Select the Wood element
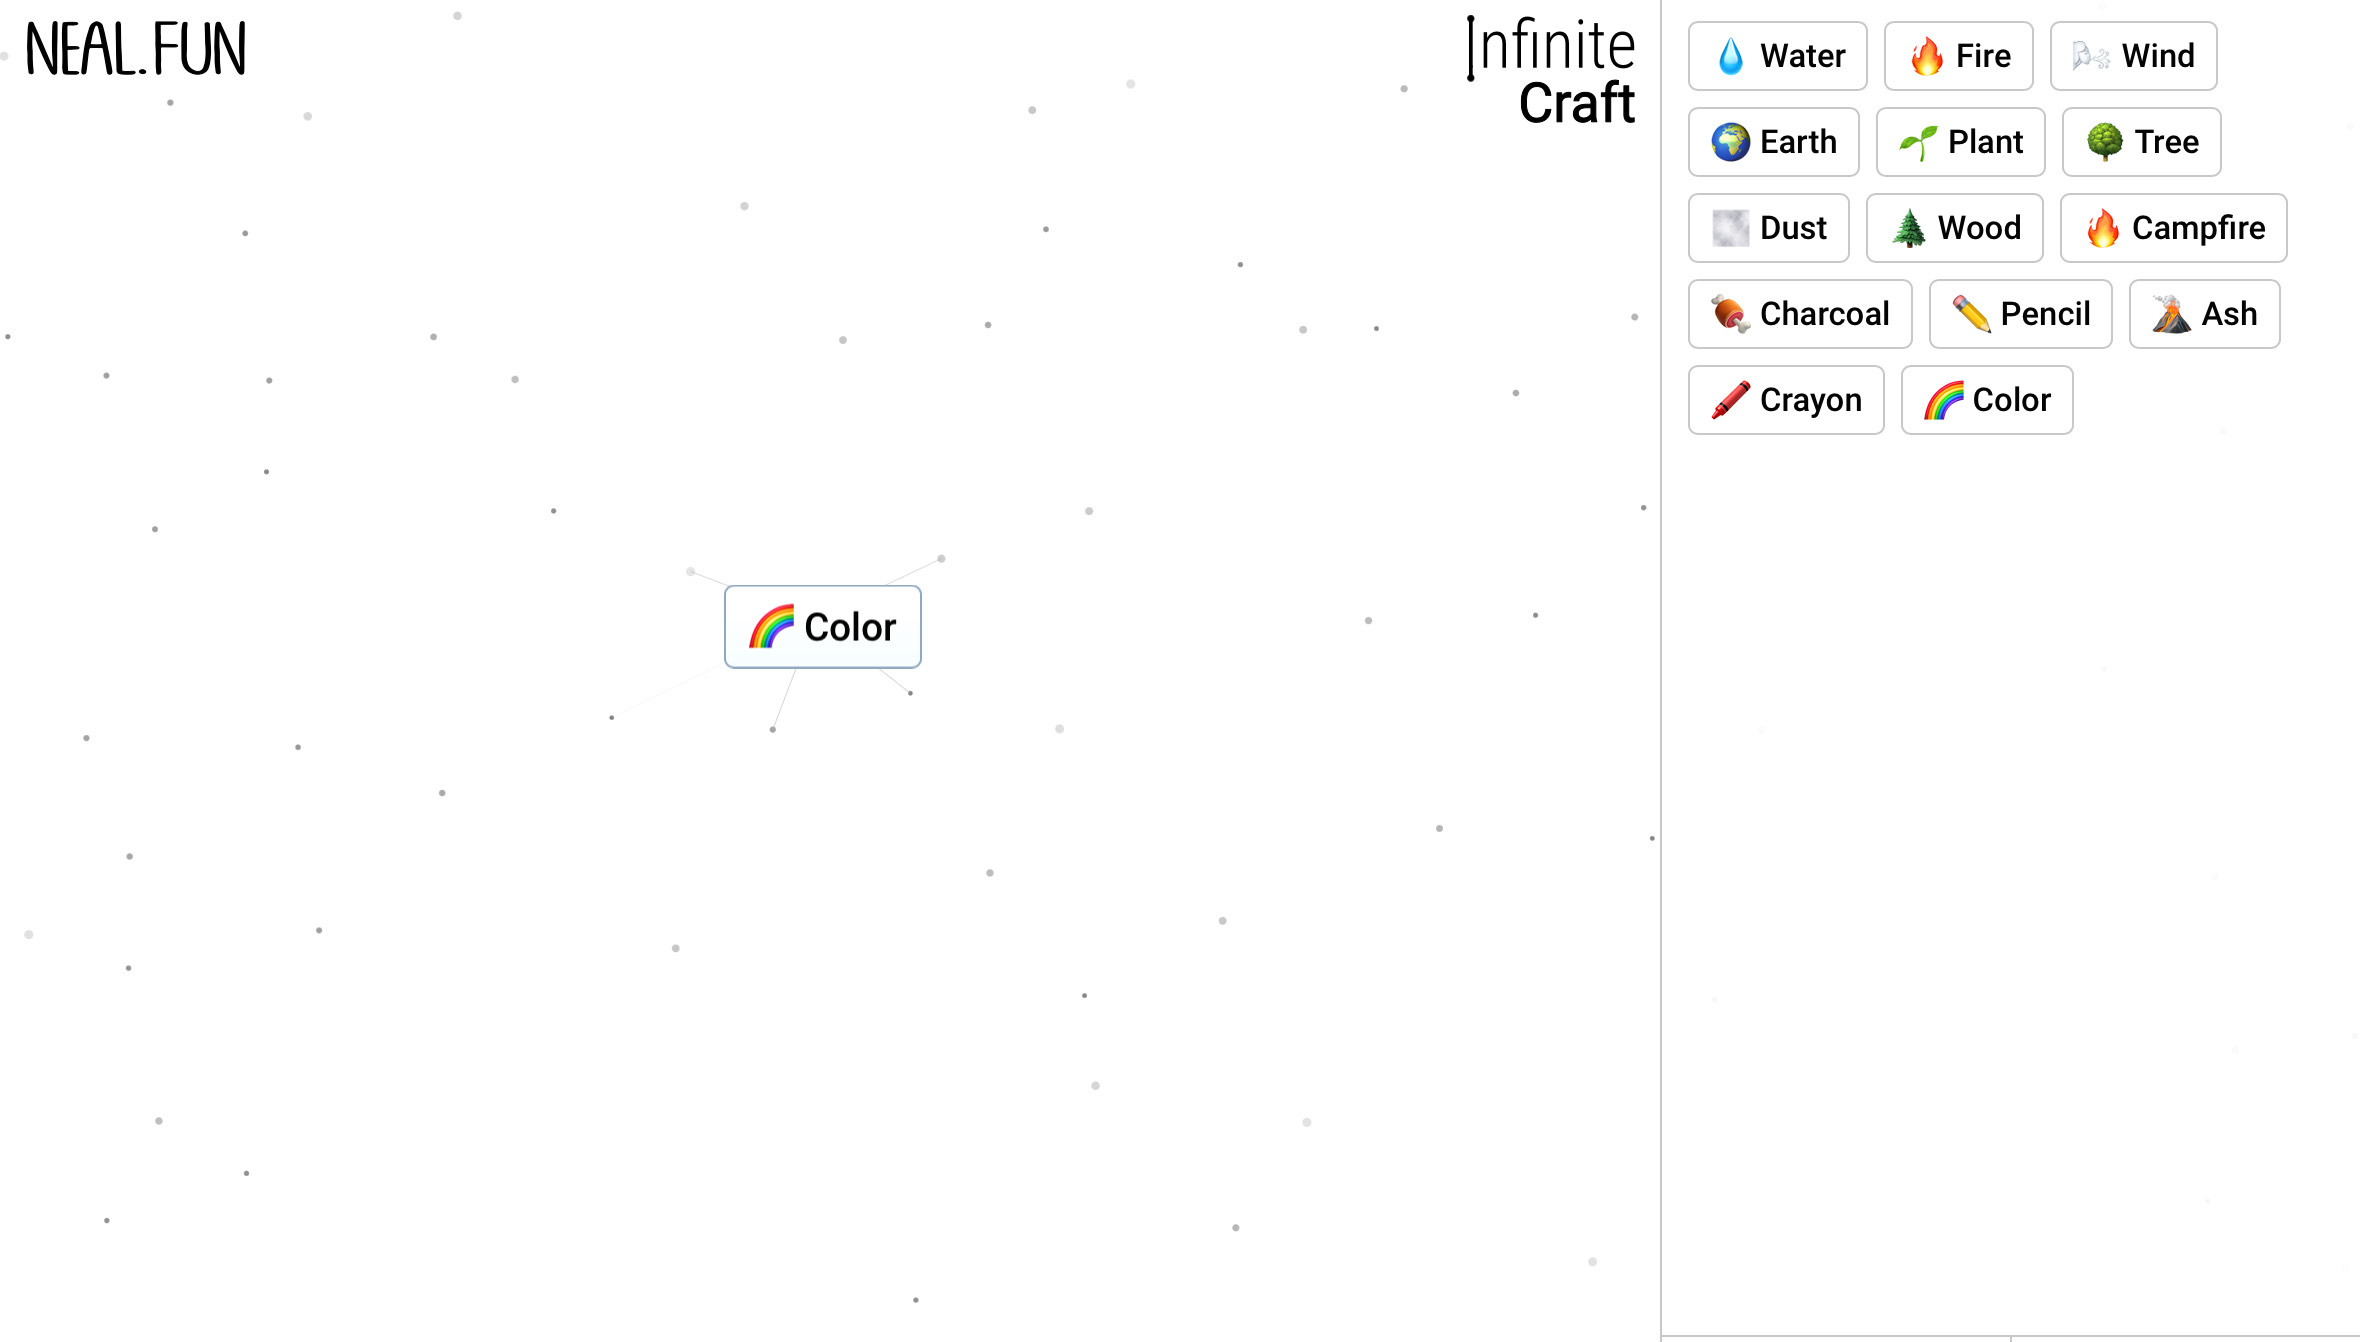Image resolution: width=2360 pixels, height=1342 pixels. pos(1954,228)
